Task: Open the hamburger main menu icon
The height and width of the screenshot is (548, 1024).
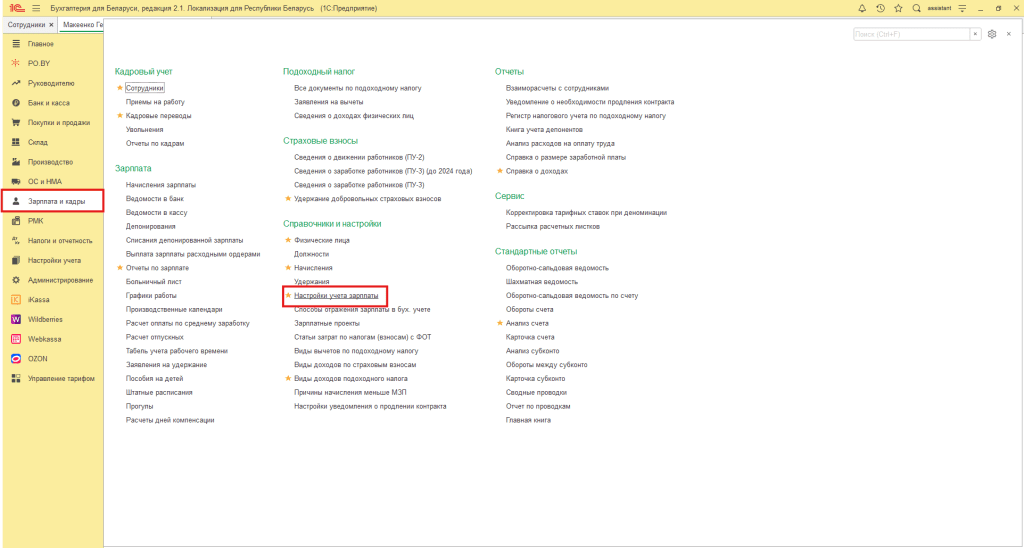Action: (36, 8)
